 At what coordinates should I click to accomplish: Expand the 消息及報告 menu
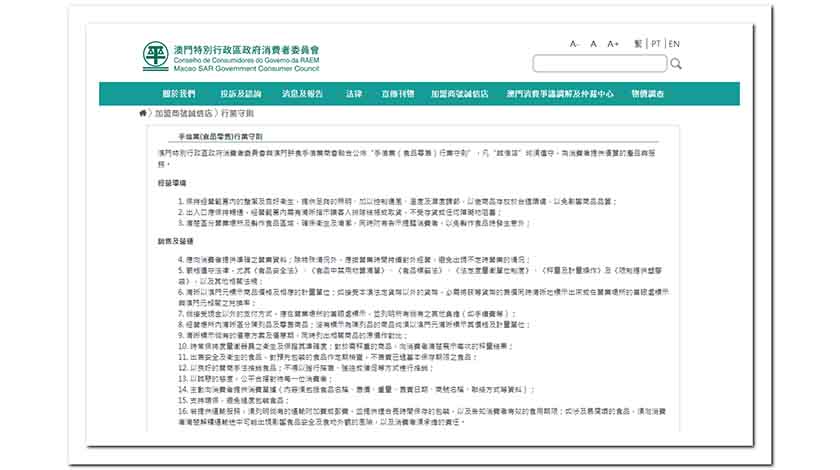(302, 94)
